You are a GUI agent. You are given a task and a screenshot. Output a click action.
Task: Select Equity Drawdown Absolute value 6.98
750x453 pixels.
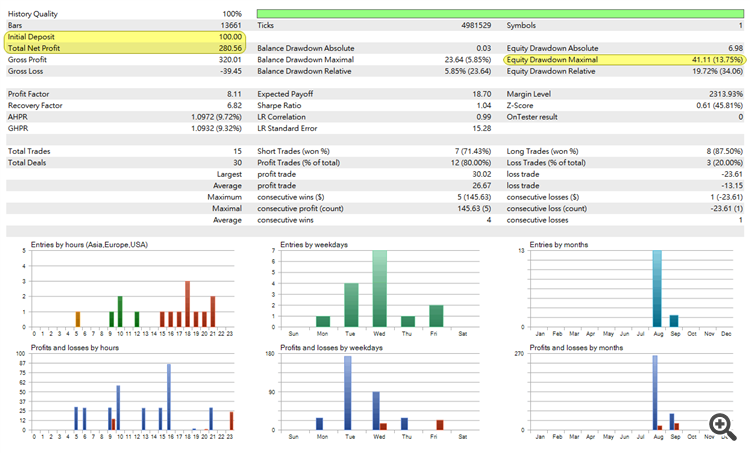(x=736, y=48)
